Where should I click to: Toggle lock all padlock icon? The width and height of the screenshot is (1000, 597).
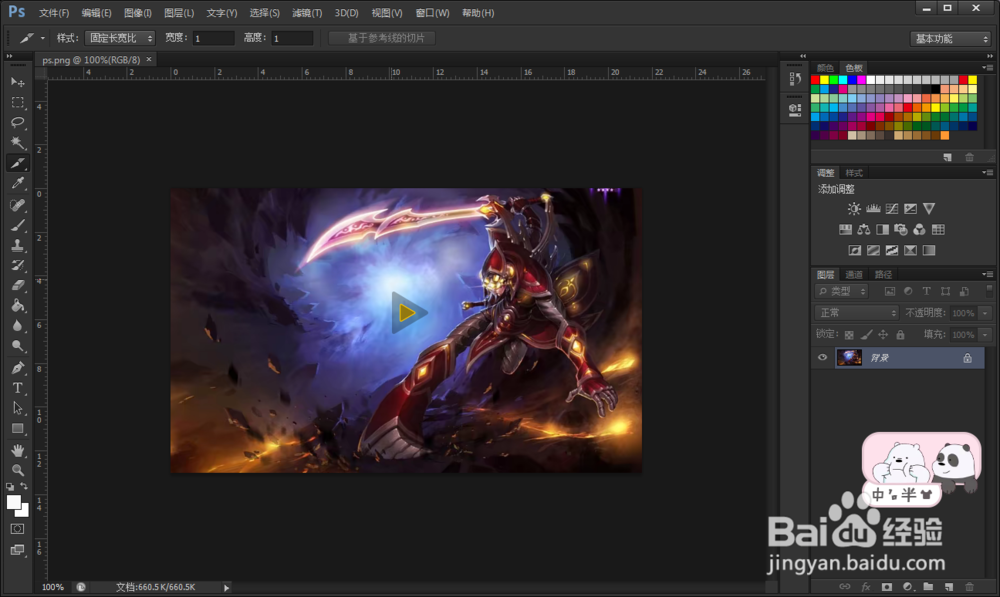pyautogui.click(x=900, y=335)
